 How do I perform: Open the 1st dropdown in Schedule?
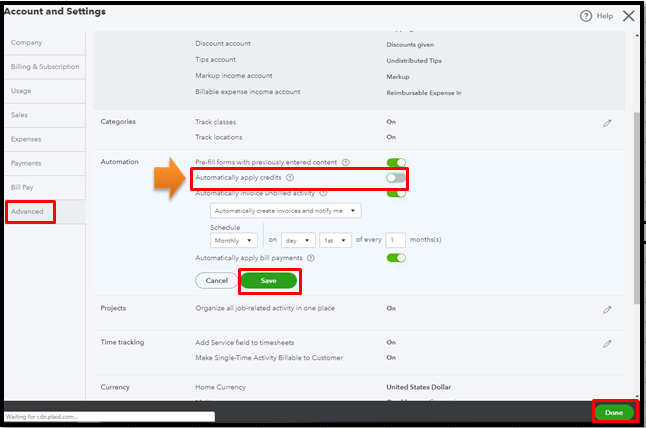pos(335,240)
